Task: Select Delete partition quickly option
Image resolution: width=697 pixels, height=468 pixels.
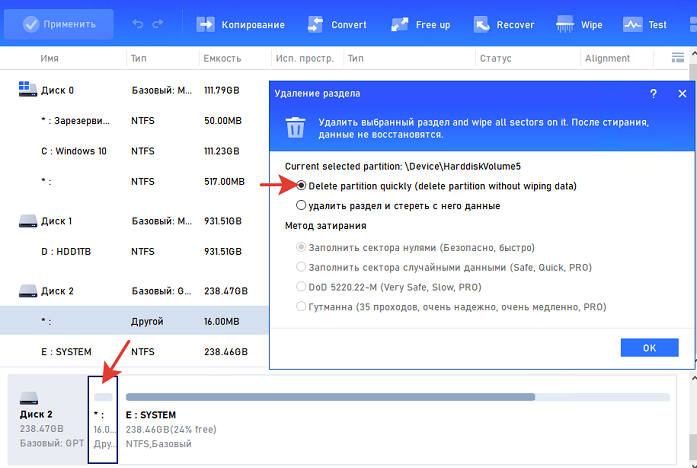Action: [301, 186]
